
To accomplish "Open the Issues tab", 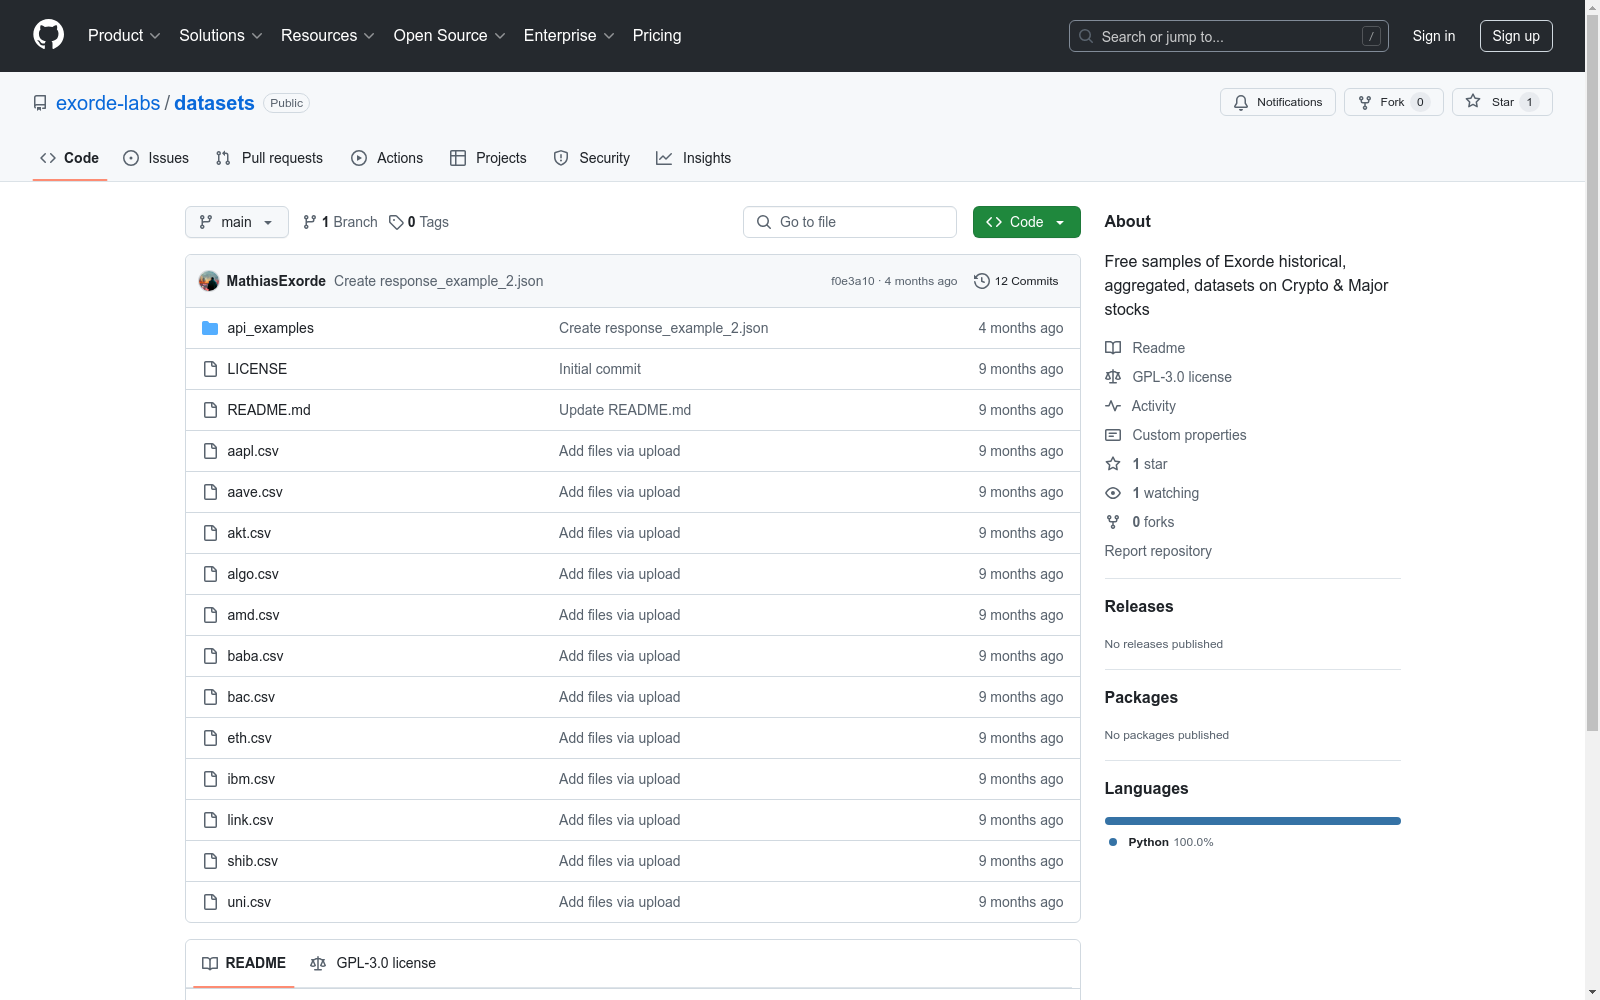I will click(x=156, y=158).
